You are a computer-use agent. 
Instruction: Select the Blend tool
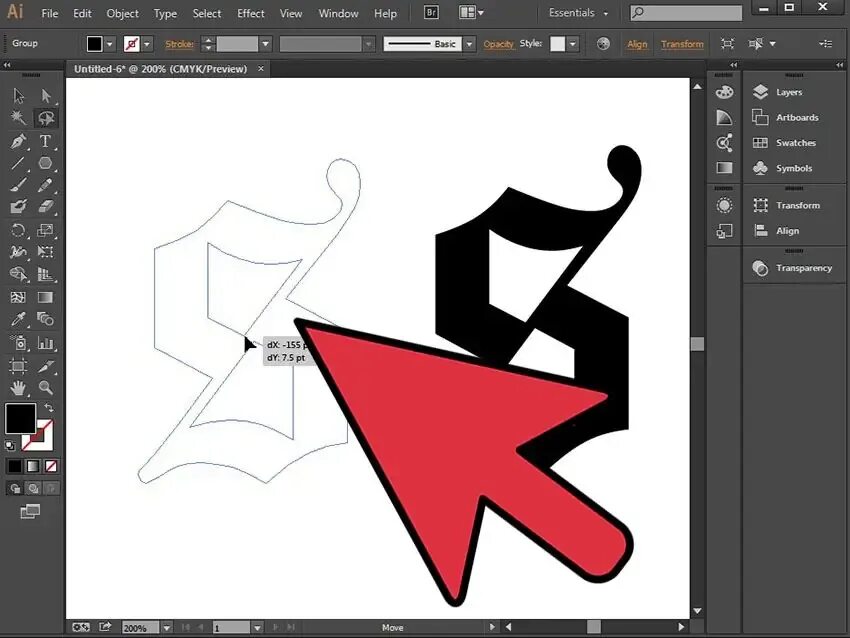click(46, 319)
